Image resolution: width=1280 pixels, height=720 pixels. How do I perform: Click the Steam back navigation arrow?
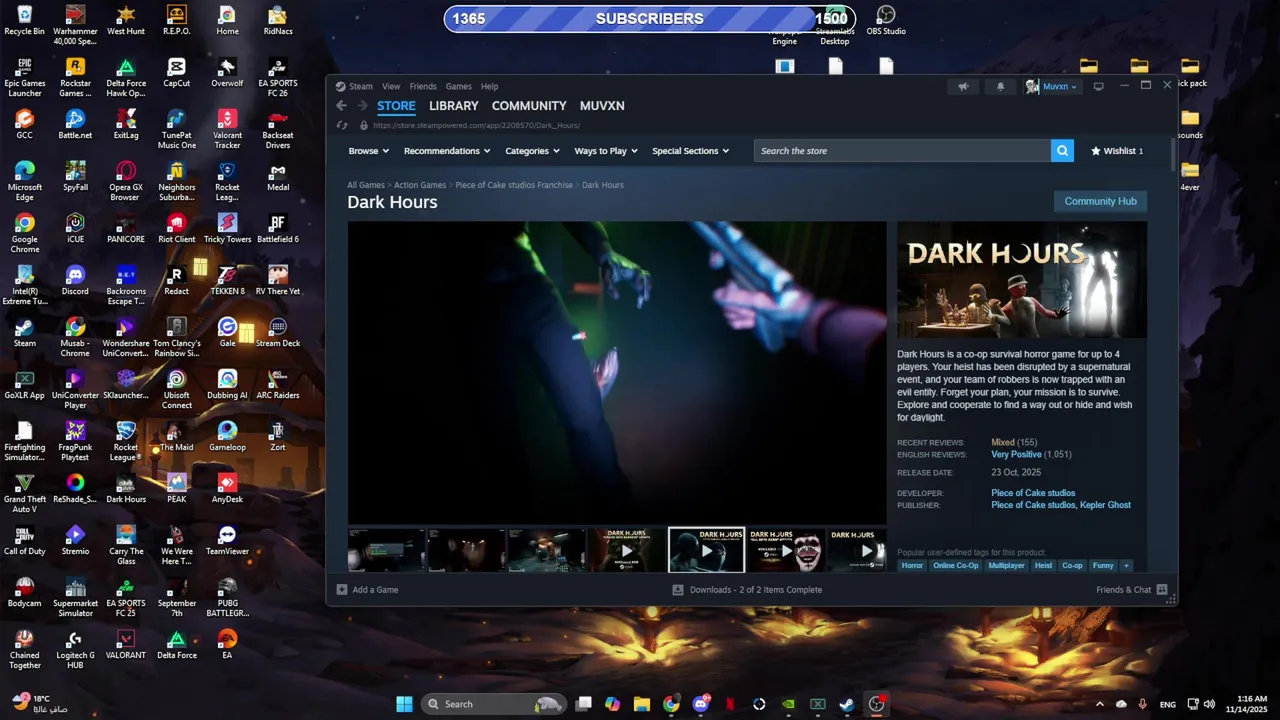click(x=341, y=106)
